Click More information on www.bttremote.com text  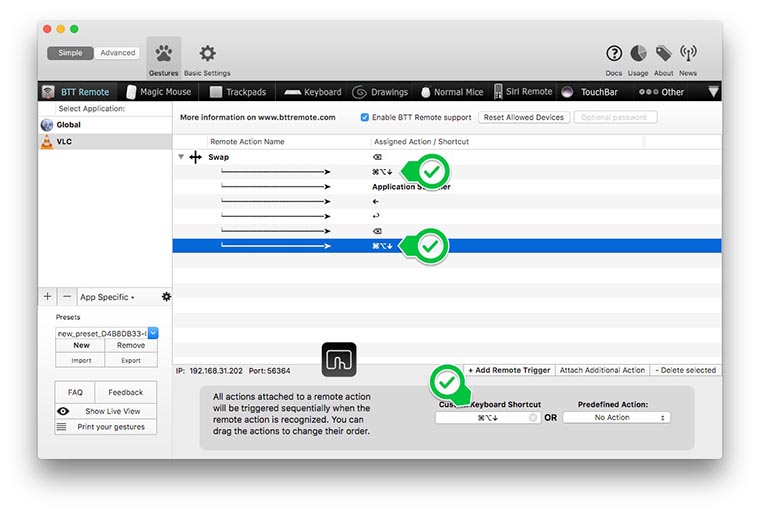pos(257,117)
